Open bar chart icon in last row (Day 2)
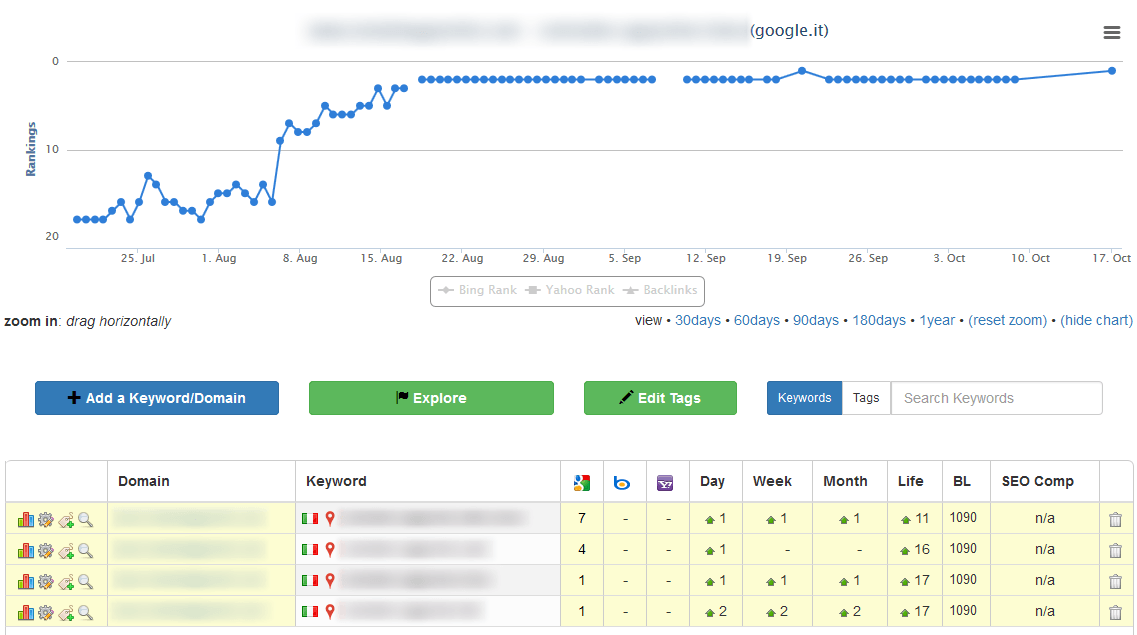 [x=25, y=613]
